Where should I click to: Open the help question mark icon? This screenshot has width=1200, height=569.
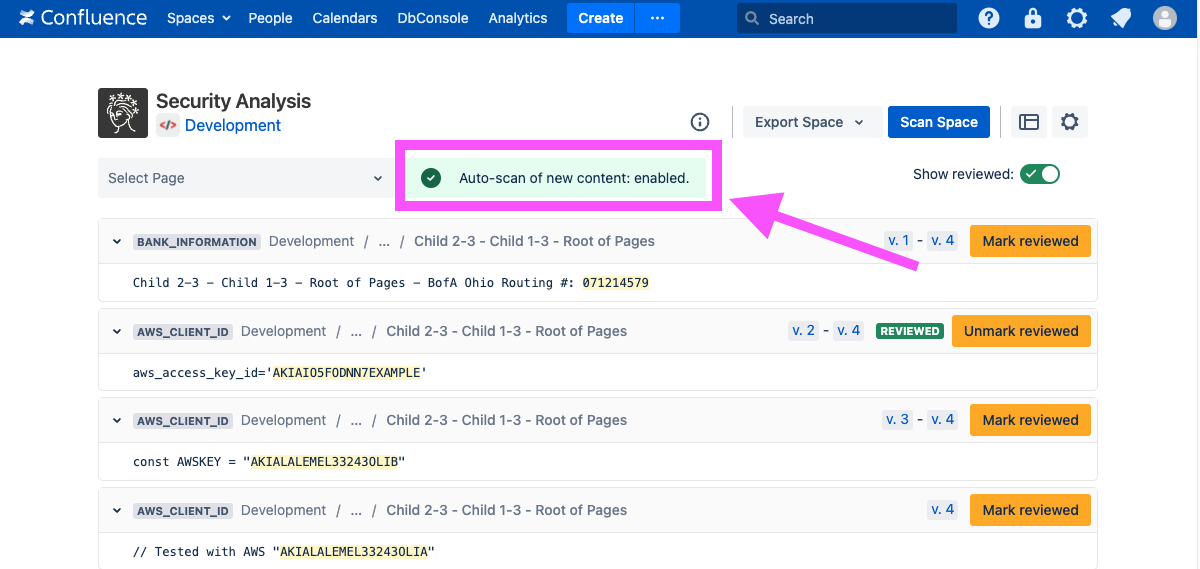(989, 18)
